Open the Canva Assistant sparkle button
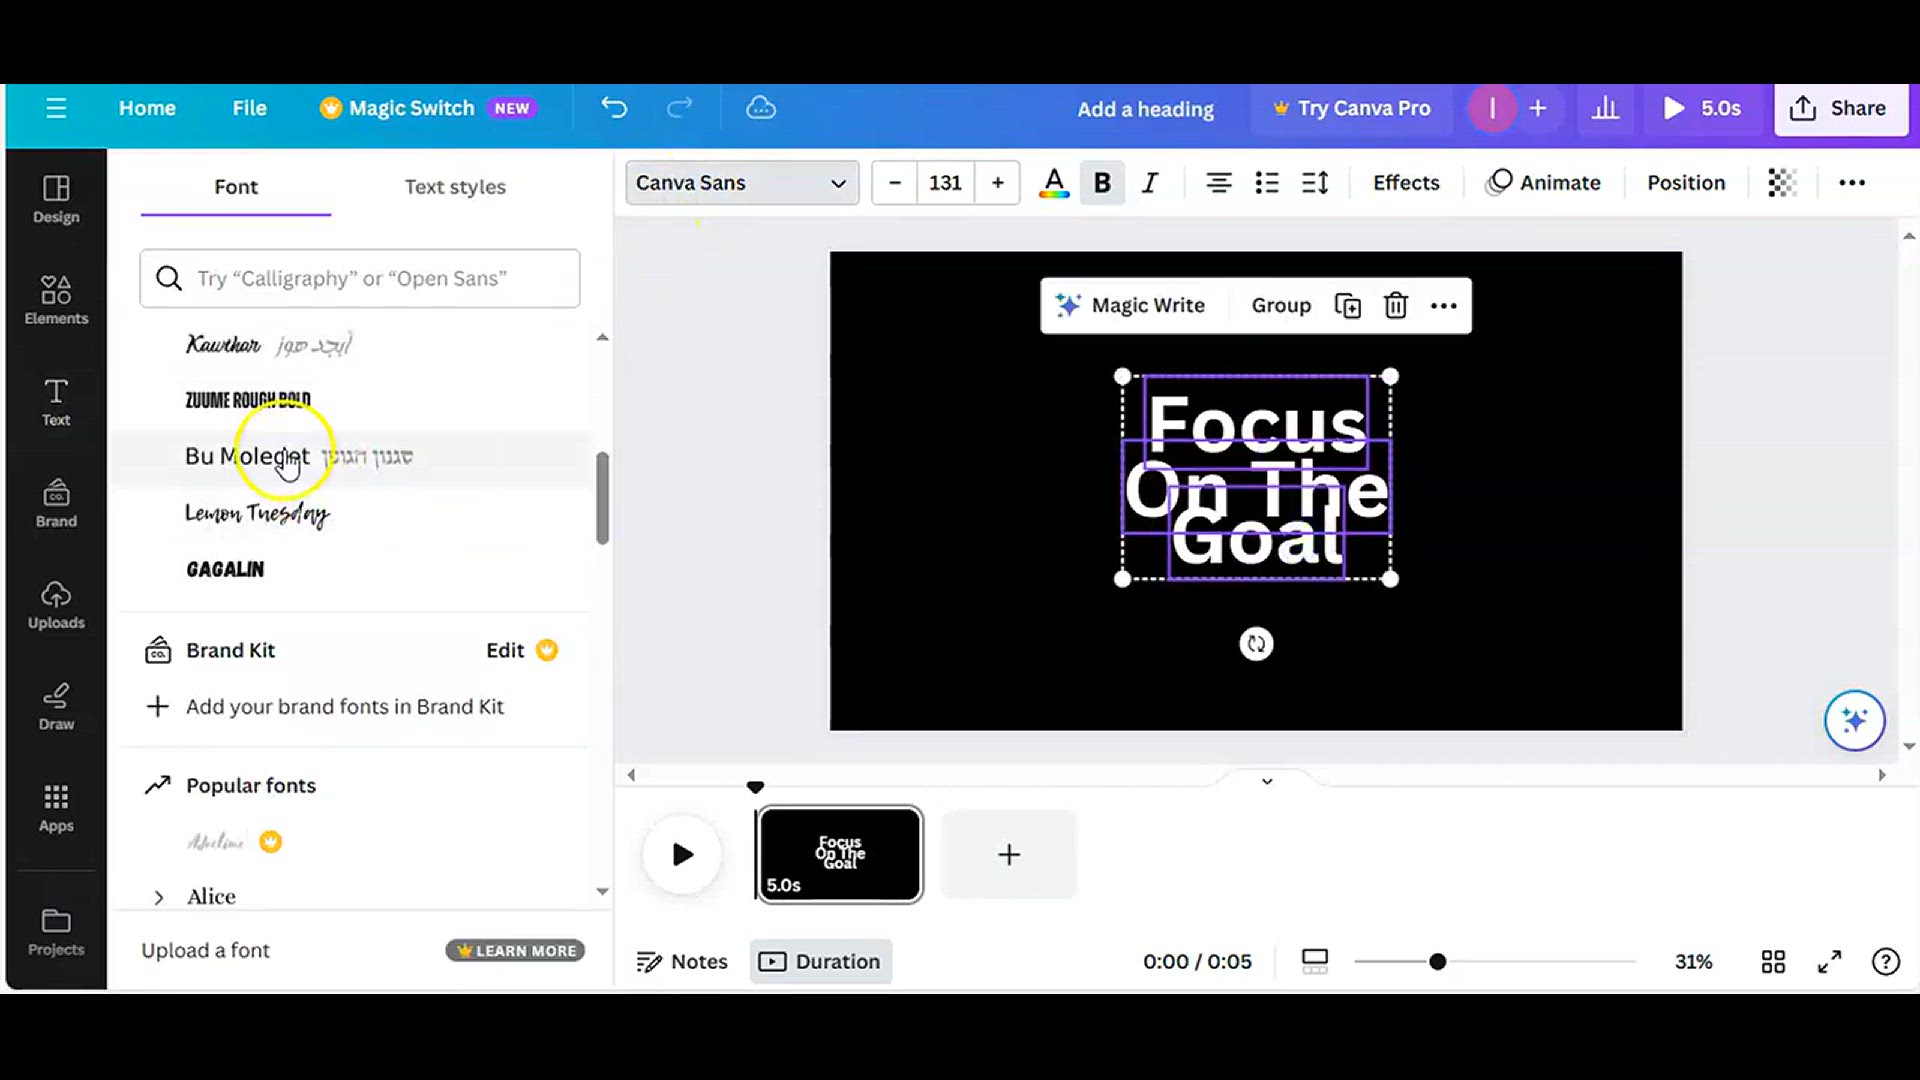This screenshot has height=1080, width=1920. point(1854,720)
